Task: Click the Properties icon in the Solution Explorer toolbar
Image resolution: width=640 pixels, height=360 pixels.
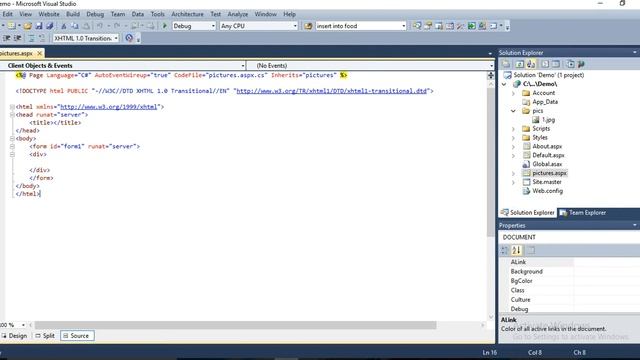Action: coord(506,64)
